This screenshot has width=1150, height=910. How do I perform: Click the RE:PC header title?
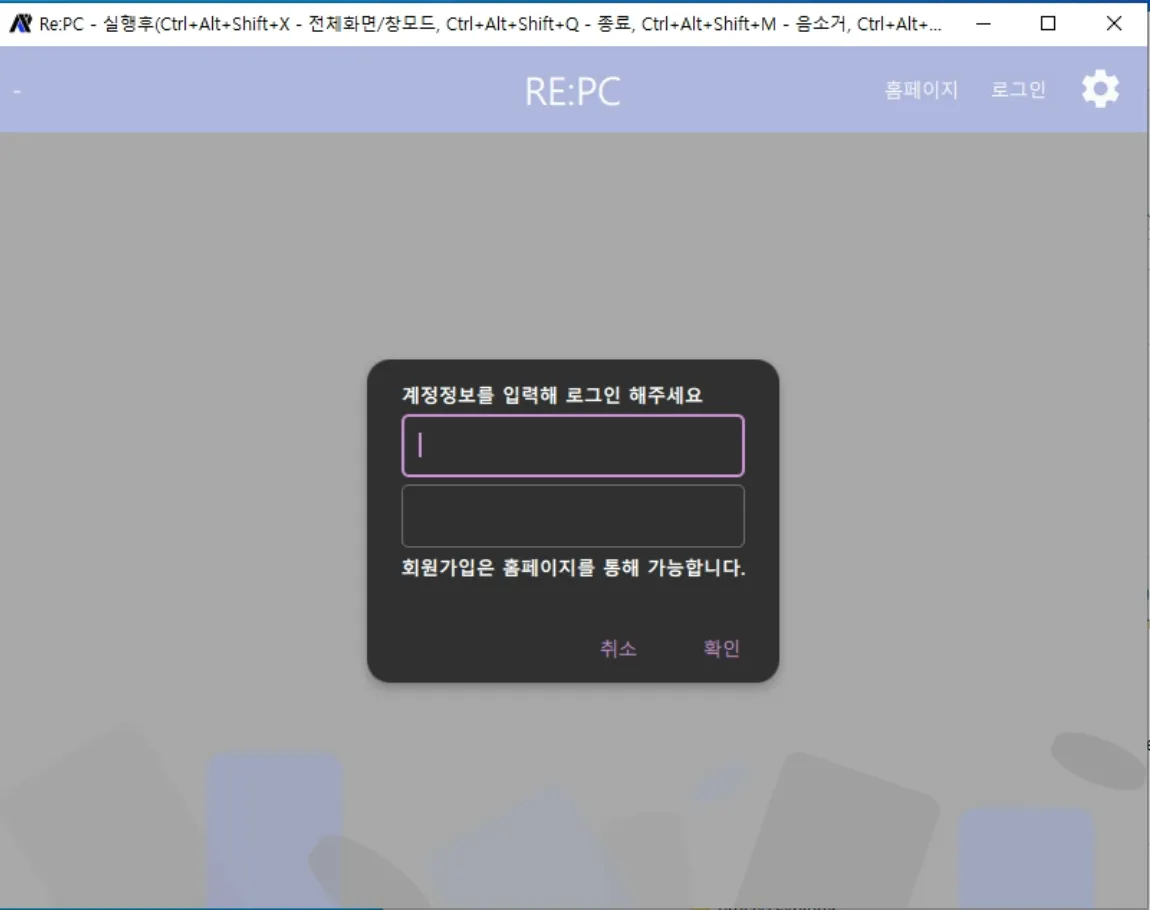[x=573, y=92]
